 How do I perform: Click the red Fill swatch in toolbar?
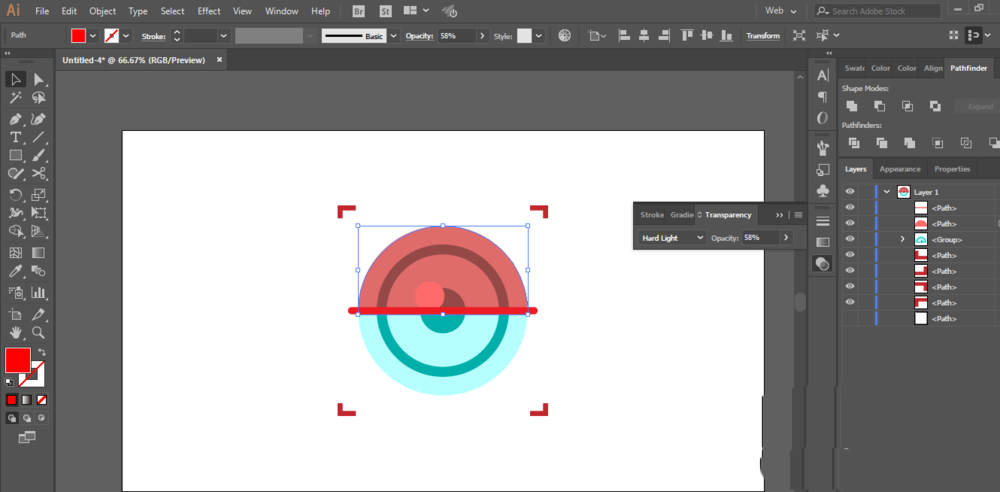pyautogui.click(x=17, y=360)
